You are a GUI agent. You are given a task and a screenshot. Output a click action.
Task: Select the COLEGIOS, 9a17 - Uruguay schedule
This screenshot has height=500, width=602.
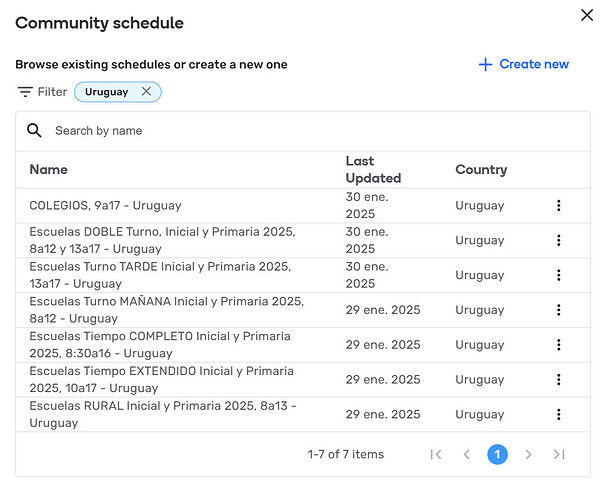(x=105, y=206)
